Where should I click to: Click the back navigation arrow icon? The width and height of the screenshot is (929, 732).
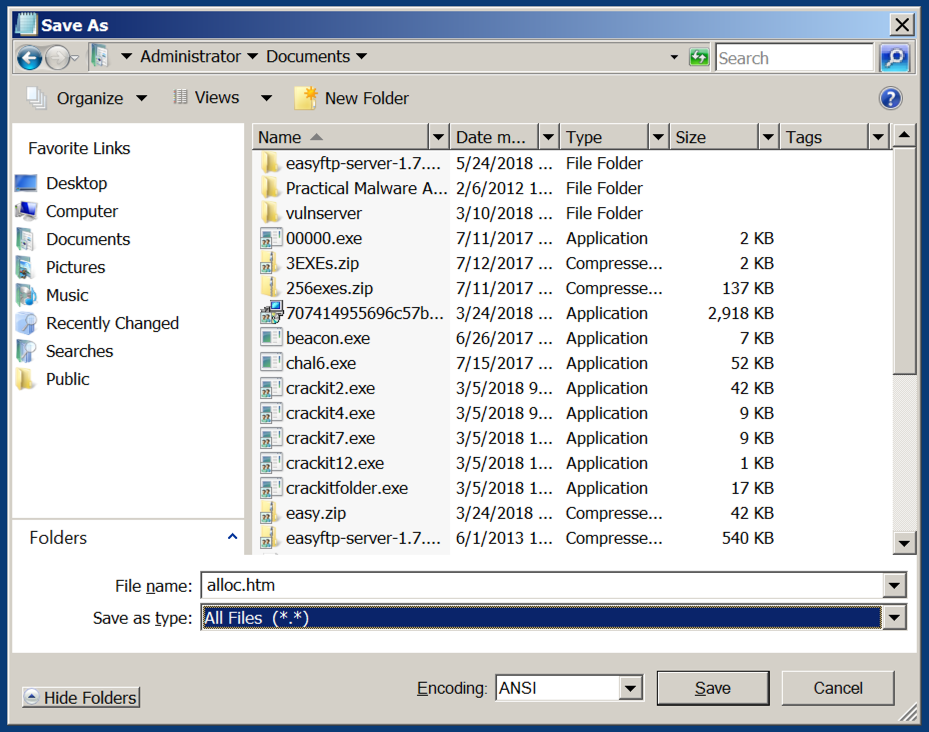click(x=29, y=57)
